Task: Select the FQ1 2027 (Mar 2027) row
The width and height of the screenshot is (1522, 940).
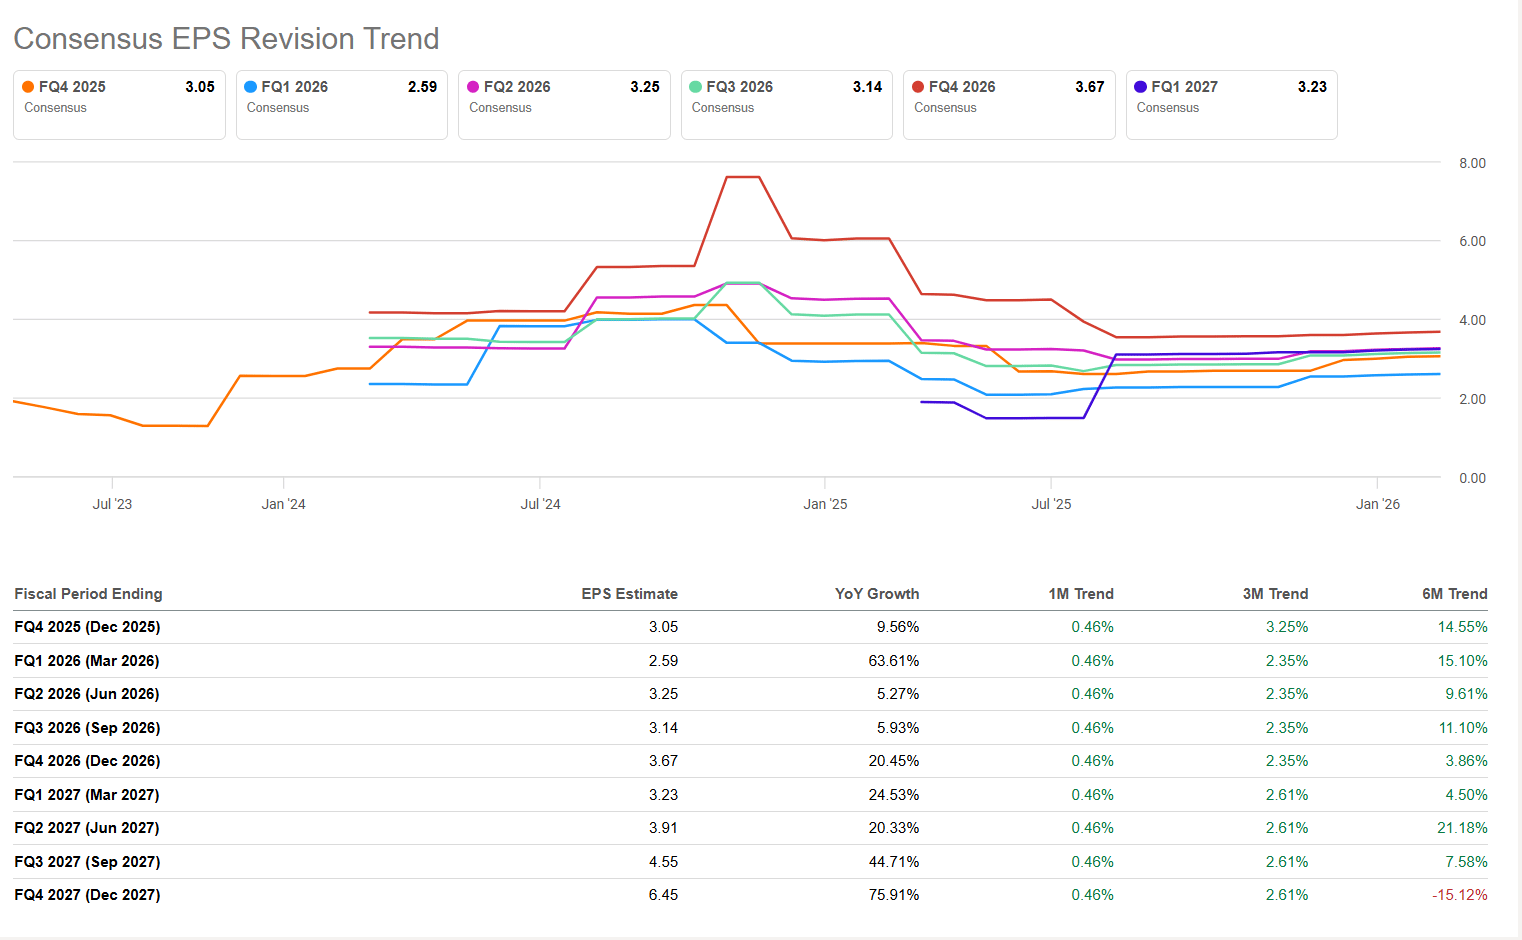Action: tap(87, 795)
